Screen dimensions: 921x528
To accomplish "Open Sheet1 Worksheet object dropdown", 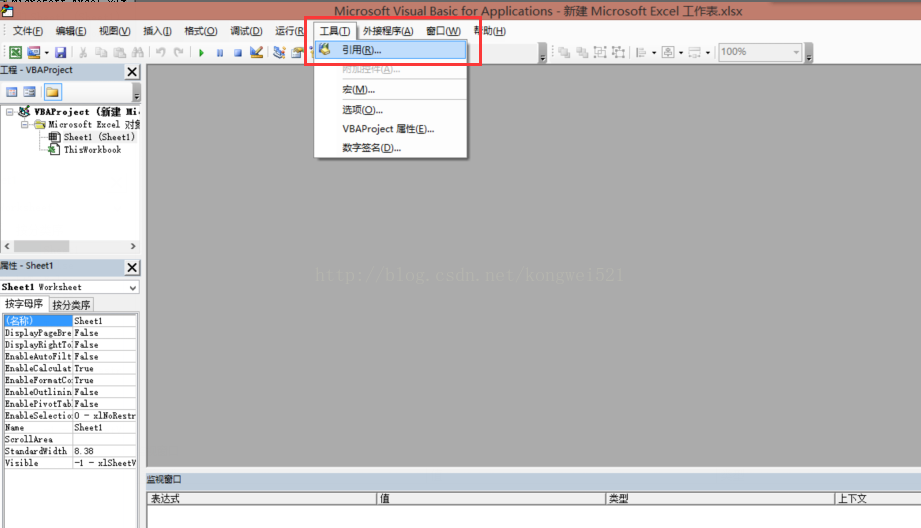I will coord(133,287).
